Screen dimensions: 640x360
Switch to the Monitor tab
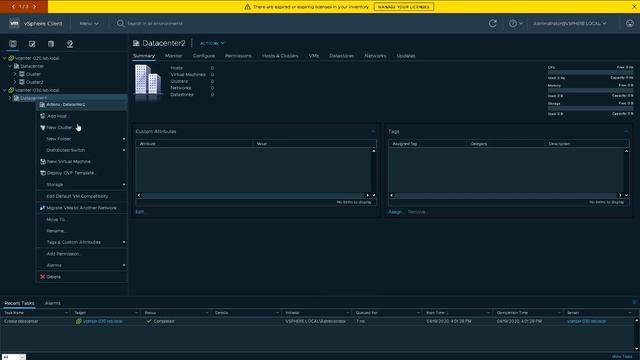tap(173, 56)
